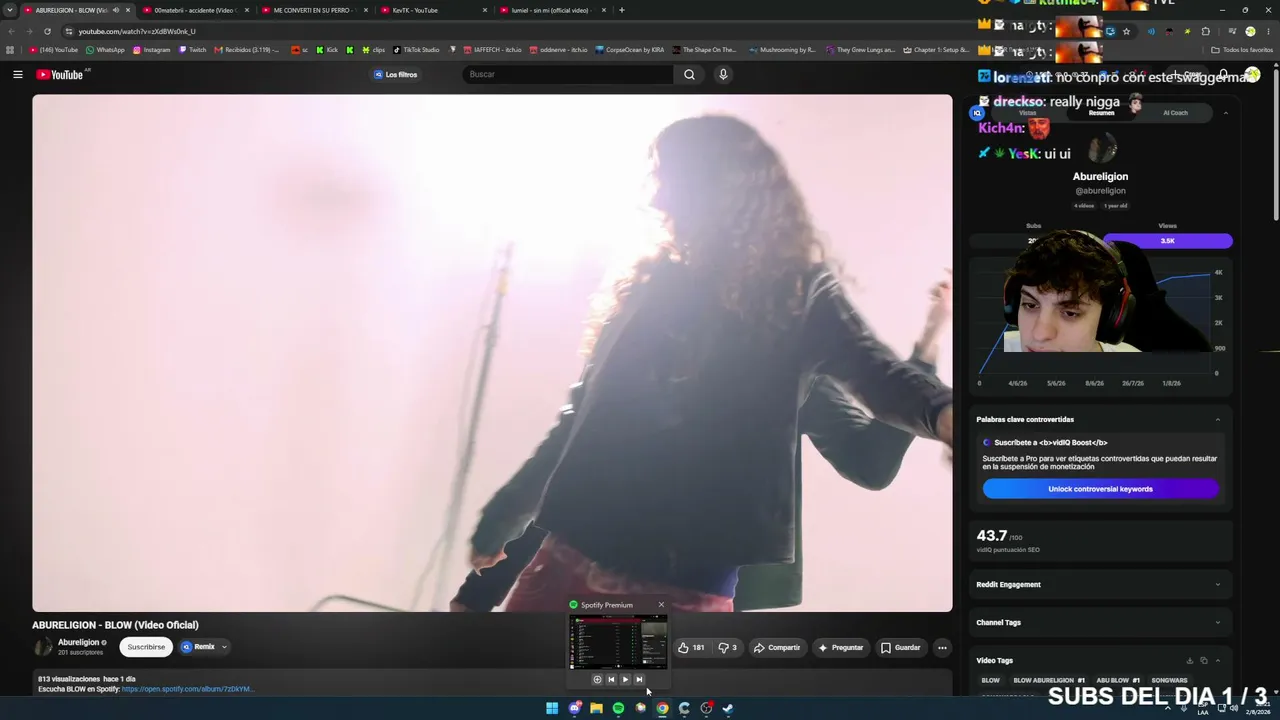This screenshot has height=720, width=1280.
Task: Open the Preguntar AI assistant
Action: pos(840,647)
